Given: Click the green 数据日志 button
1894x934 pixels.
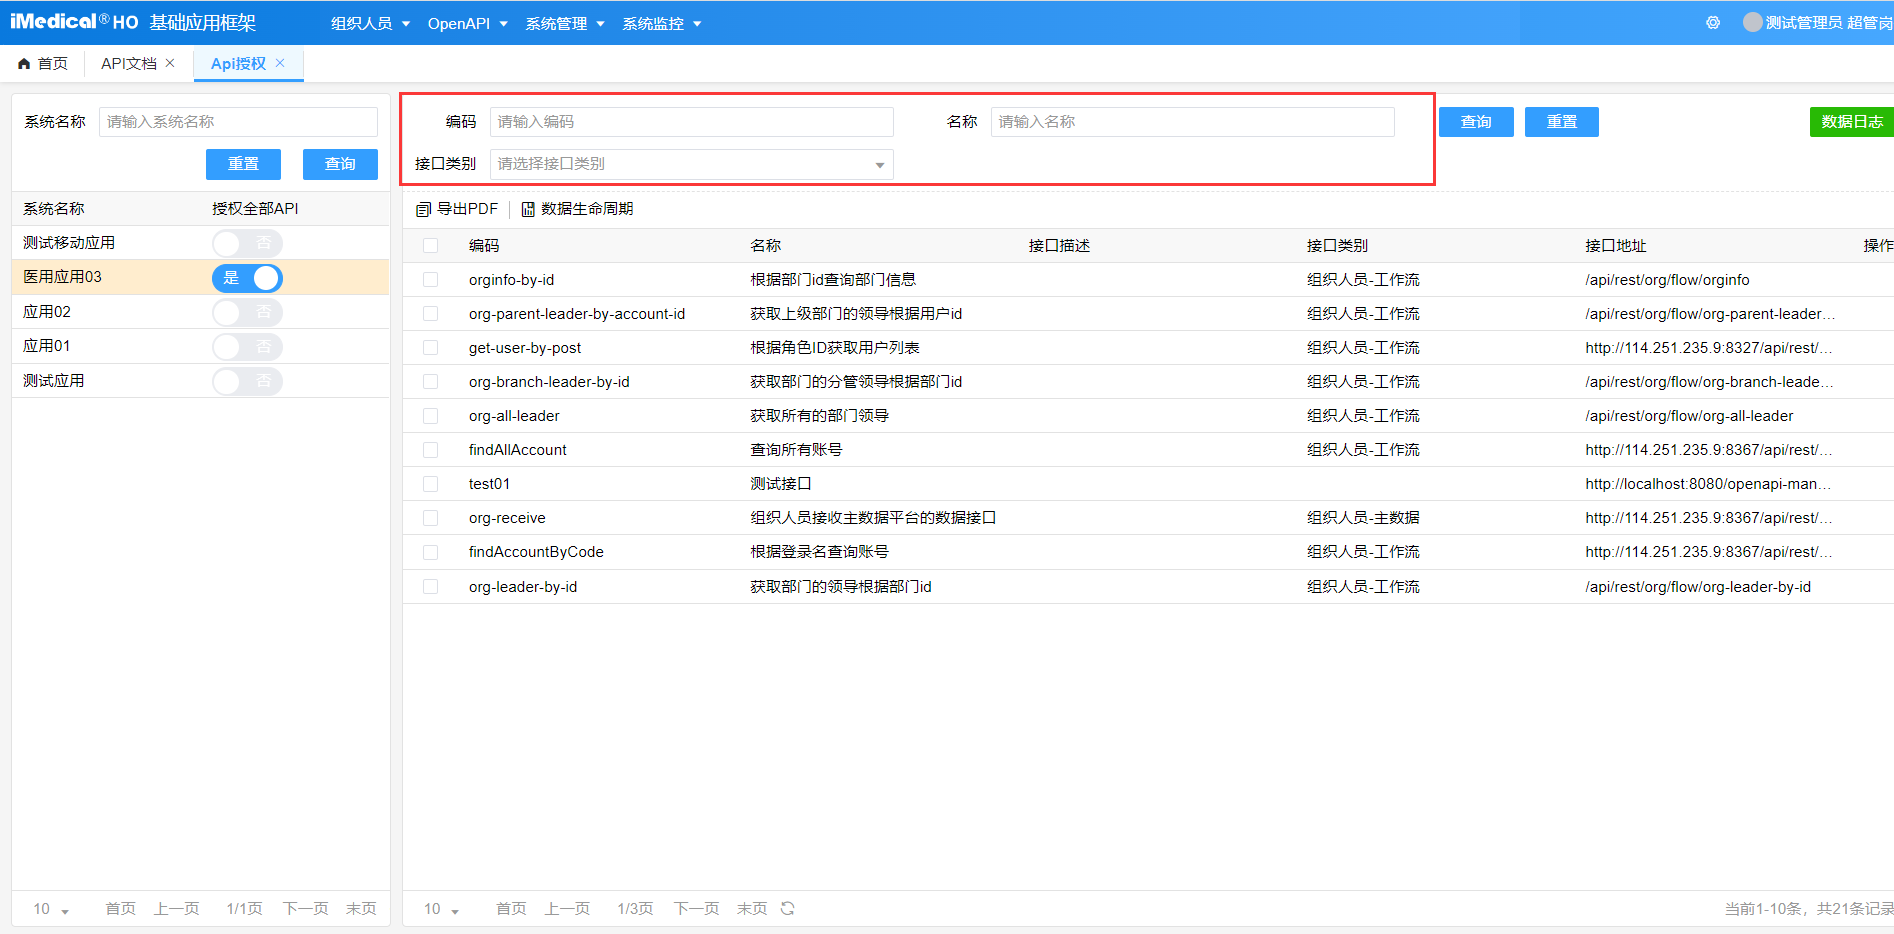Looking at the screenshot, I should tap(1851, 121).
